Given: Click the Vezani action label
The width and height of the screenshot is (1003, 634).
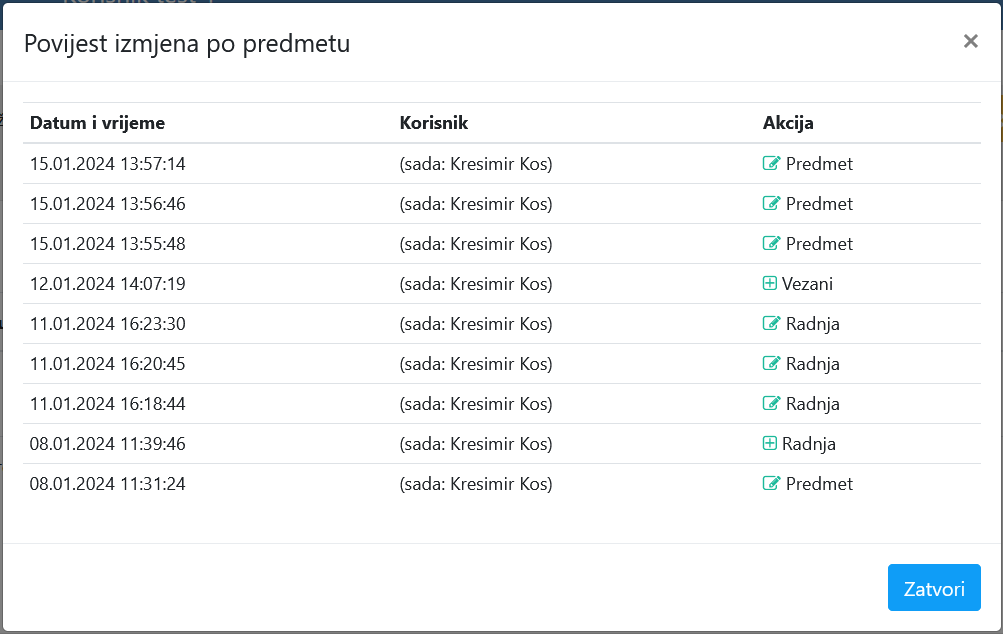Looking at the screenshot, I should [807, 284].
